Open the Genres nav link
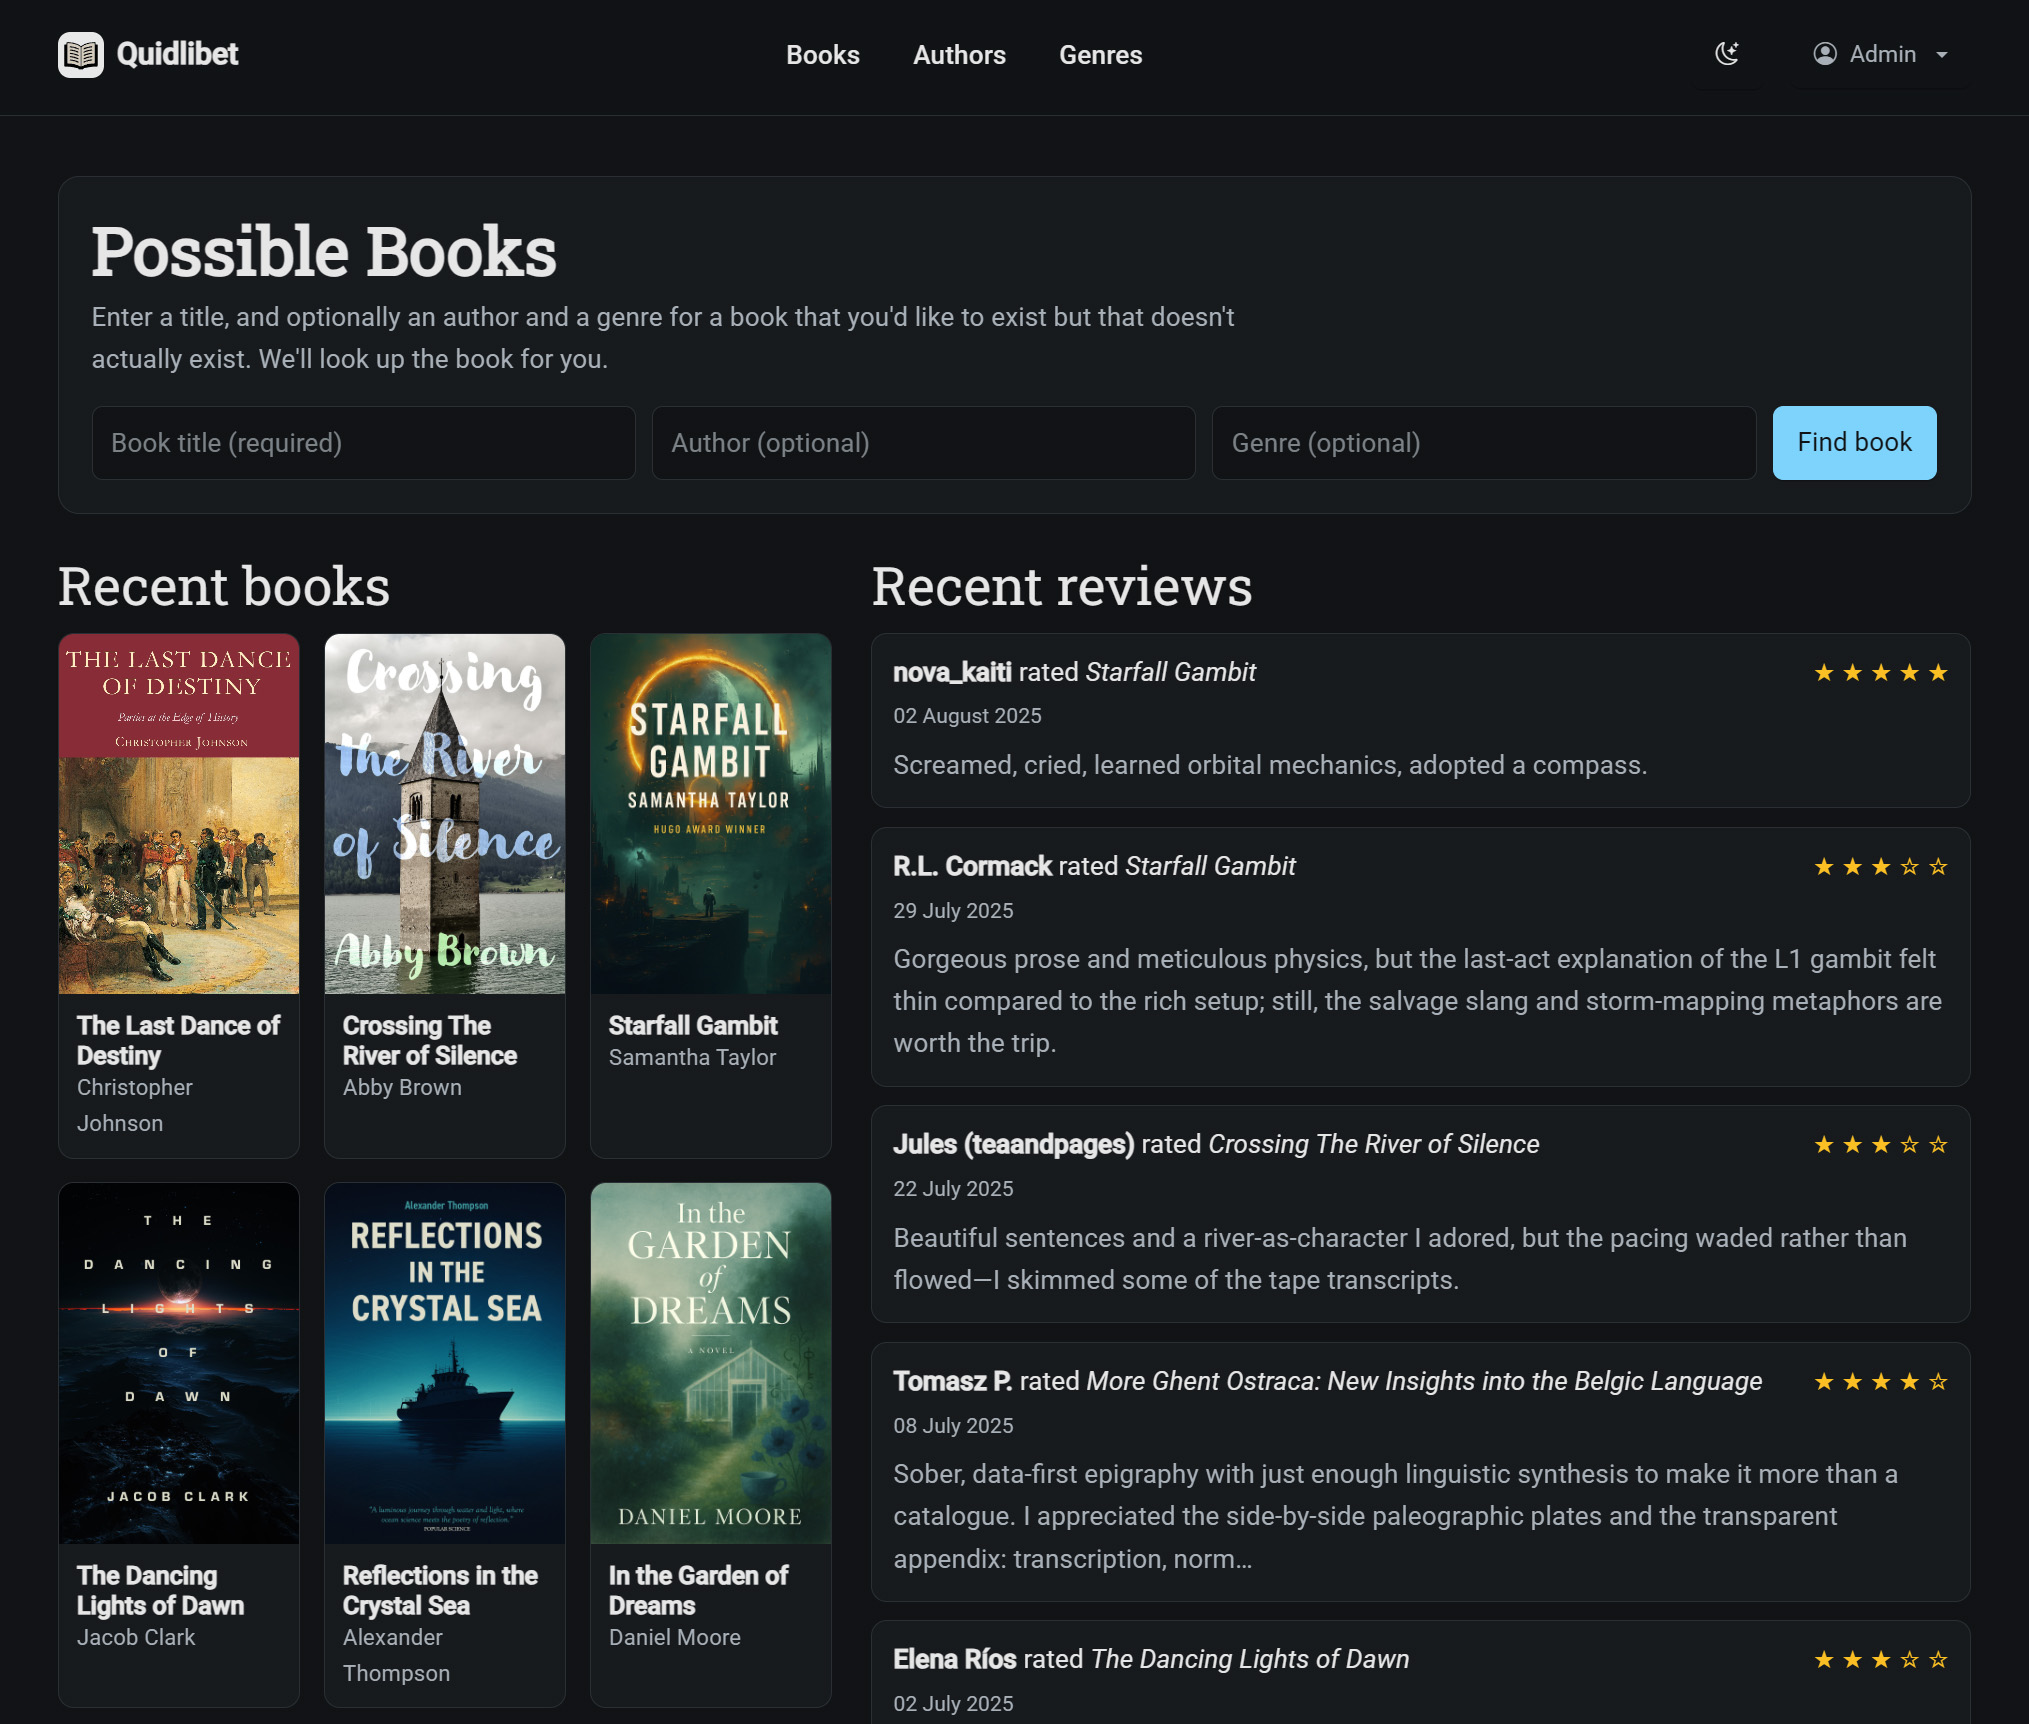This screenshot has height=1724, width=2029. click(1100, 55)
